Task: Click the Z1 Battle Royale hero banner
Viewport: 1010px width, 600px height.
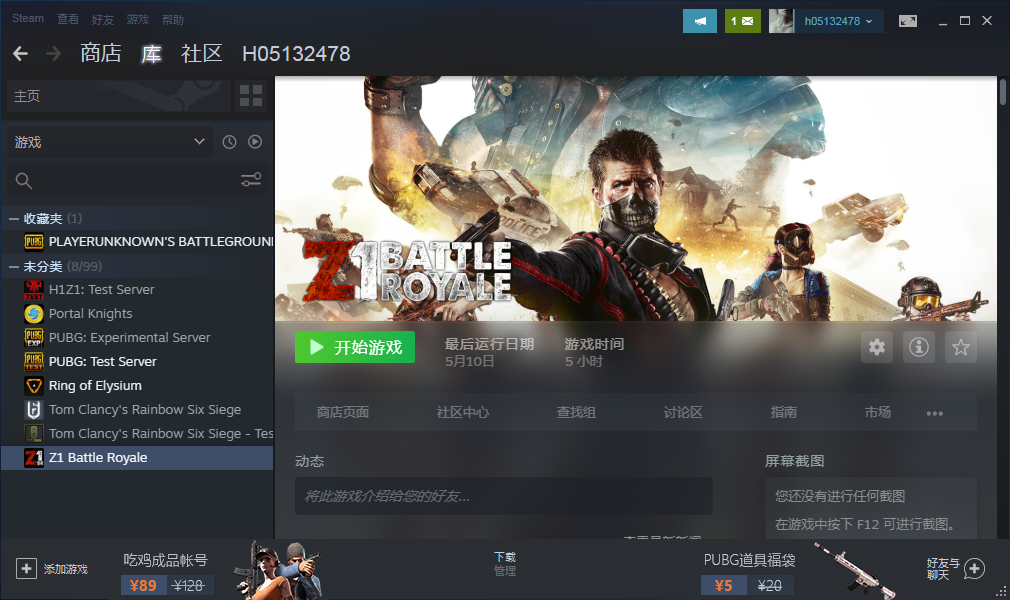Action: pyautogui.click(x=636, y=198)
